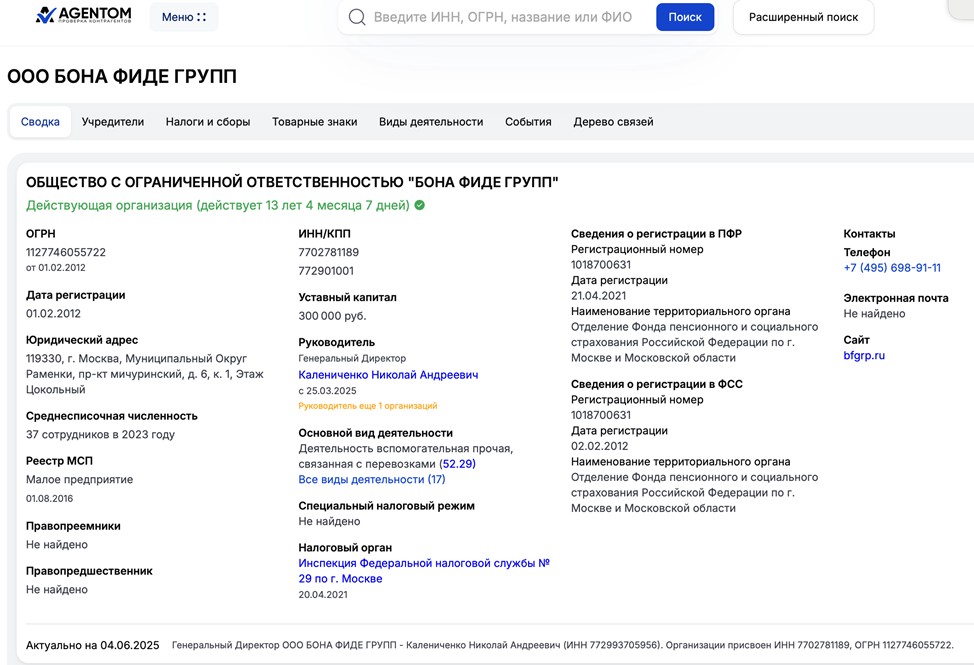This screenshot has width=974, height=665.
Task: Click the green verified checkmark icon
Action: pos(420,205)
